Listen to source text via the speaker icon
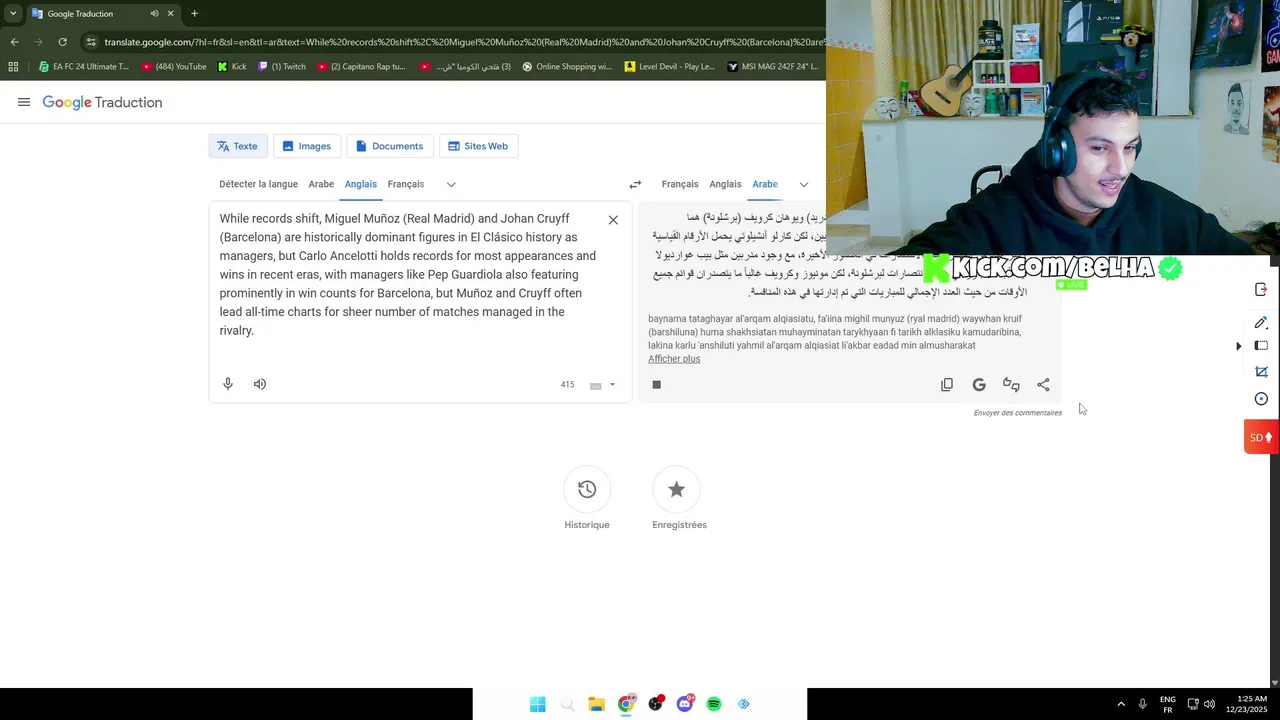 point(260,384)
